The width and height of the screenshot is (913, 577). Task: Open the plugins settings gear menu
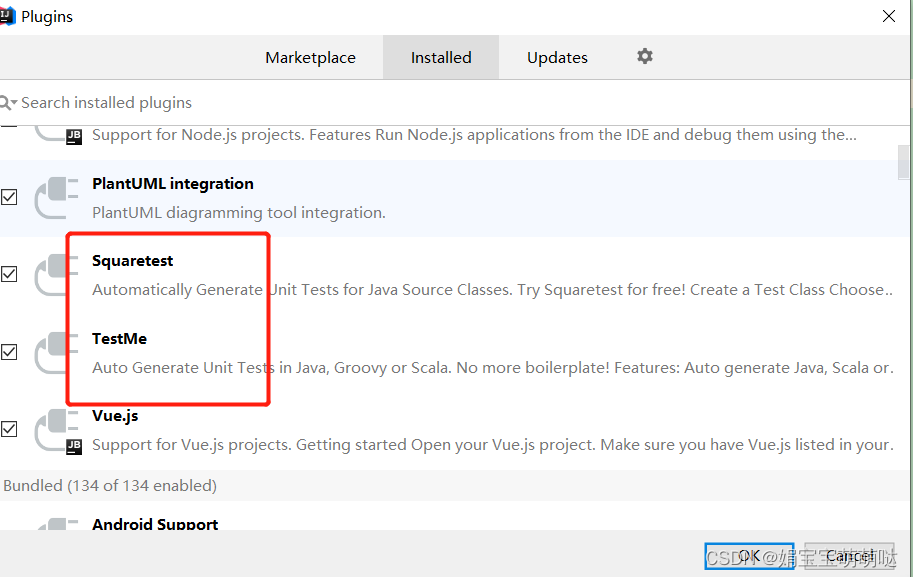click(645, 56)
